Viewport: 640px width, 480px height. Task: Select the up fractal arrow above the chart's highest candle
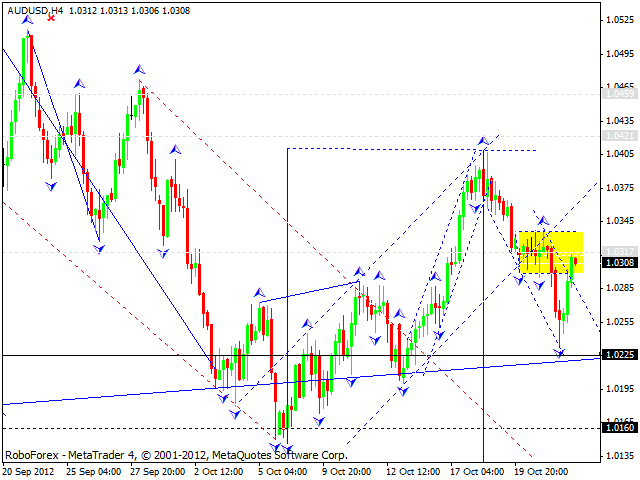coord(27,19)
